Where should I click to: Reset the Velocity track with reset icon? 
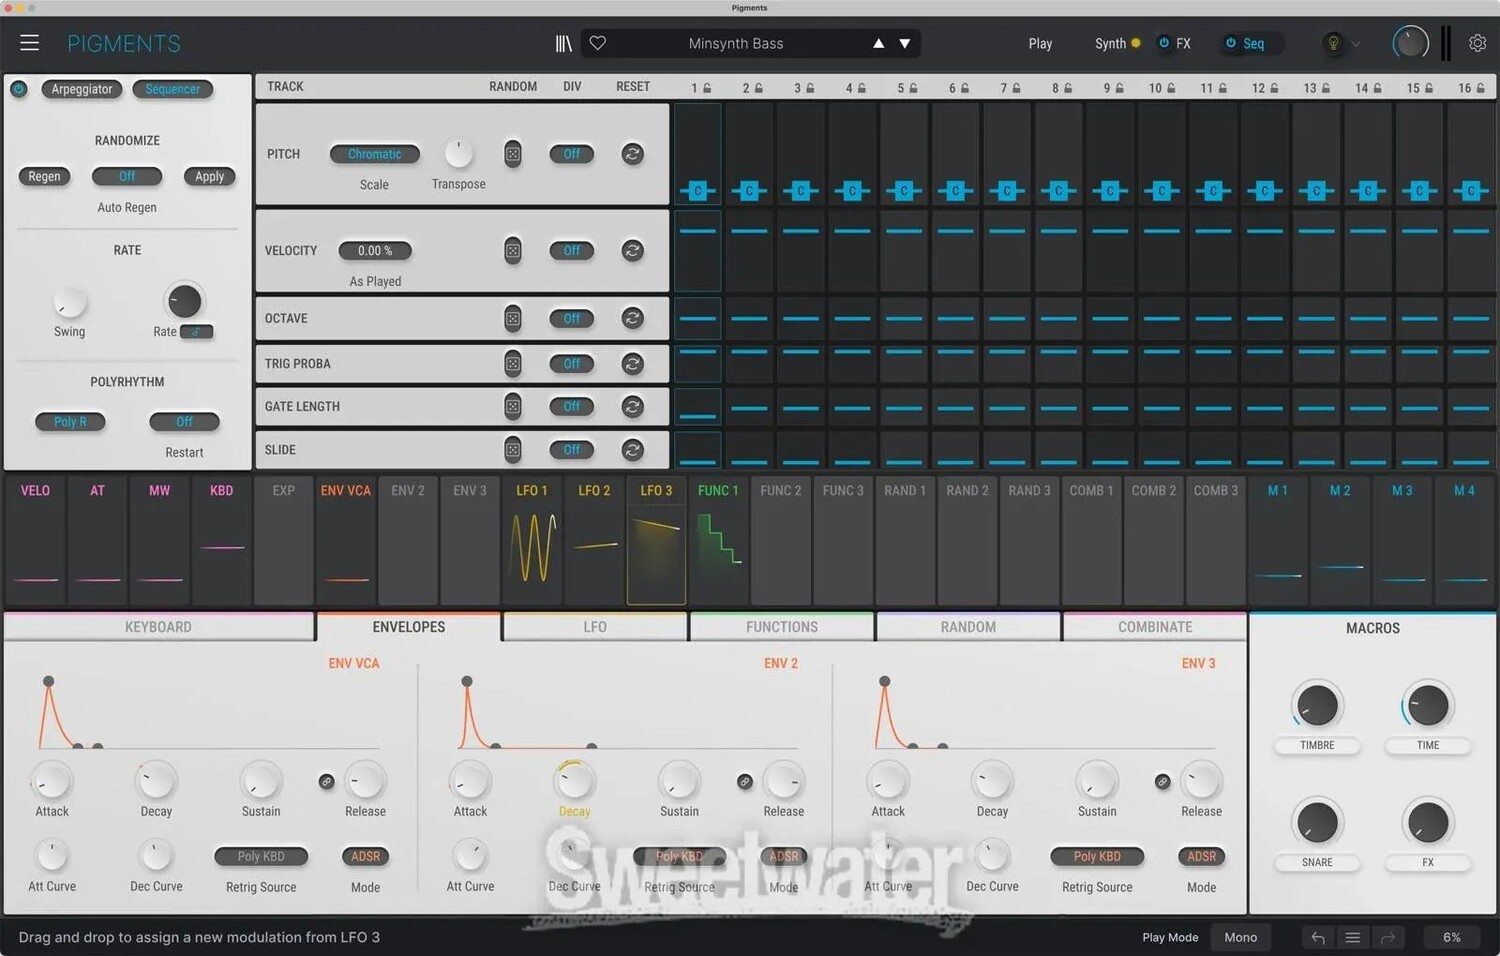(x=632, y=251)
